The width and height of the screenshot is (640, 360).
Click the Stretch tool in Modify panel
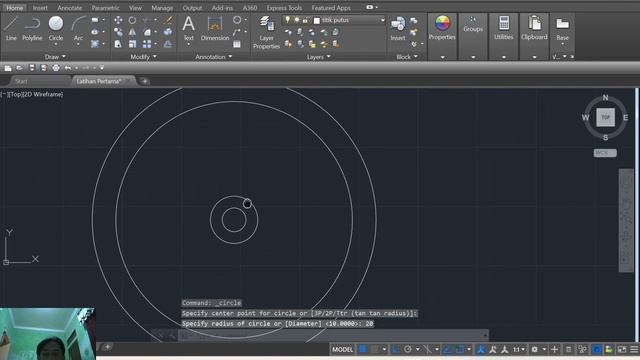point(118,44)
